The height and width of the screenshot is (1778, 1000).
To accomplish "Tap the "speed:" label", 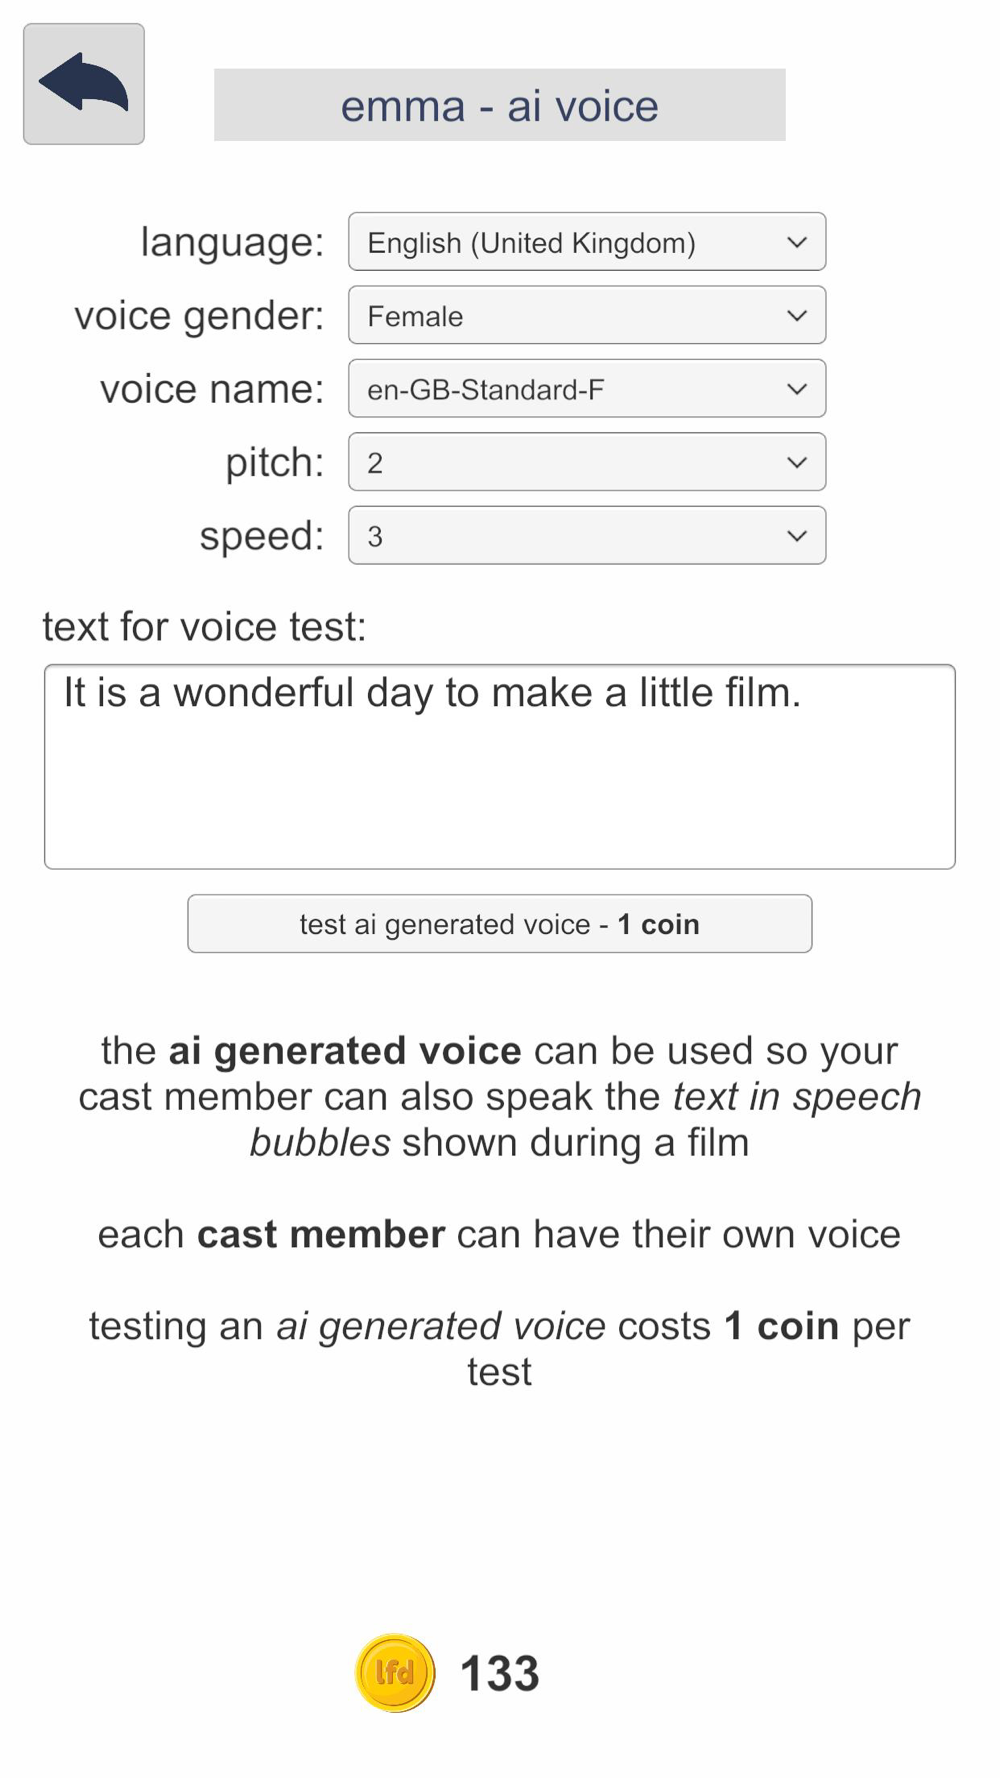I will tap(261, 536).
